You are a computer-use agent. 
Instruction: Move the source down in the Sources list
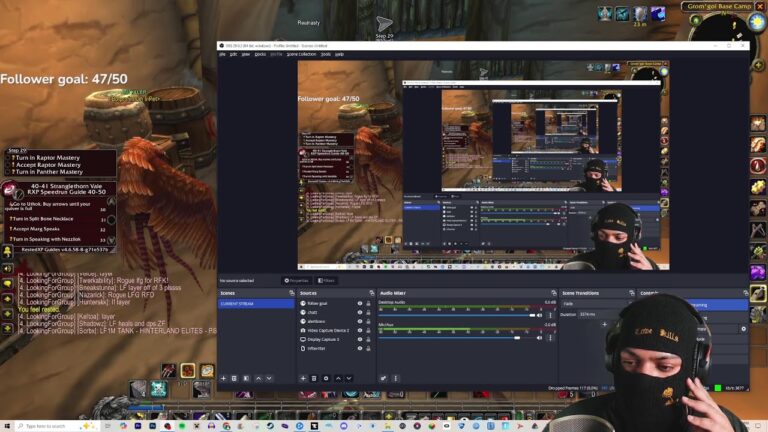pos(349,378)
